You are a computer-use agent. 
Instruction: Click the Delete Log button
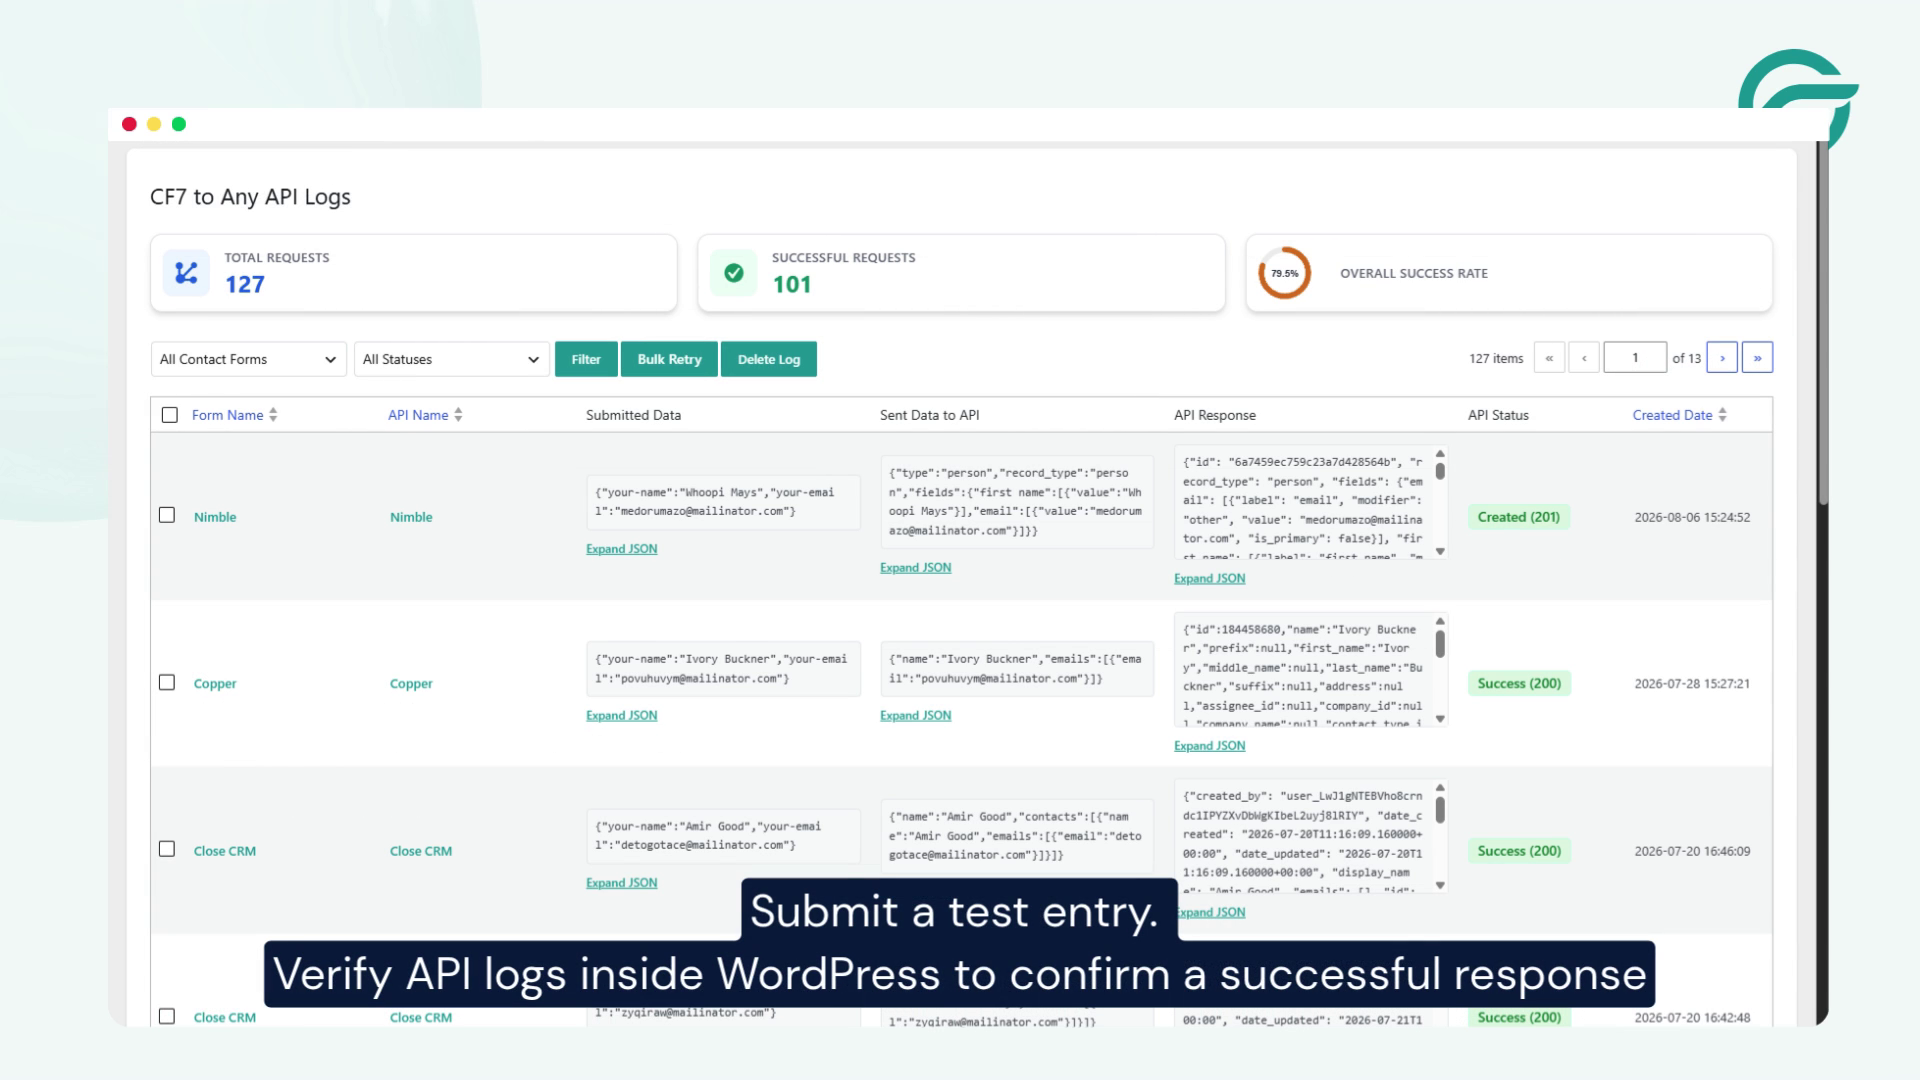coord(769,359)
